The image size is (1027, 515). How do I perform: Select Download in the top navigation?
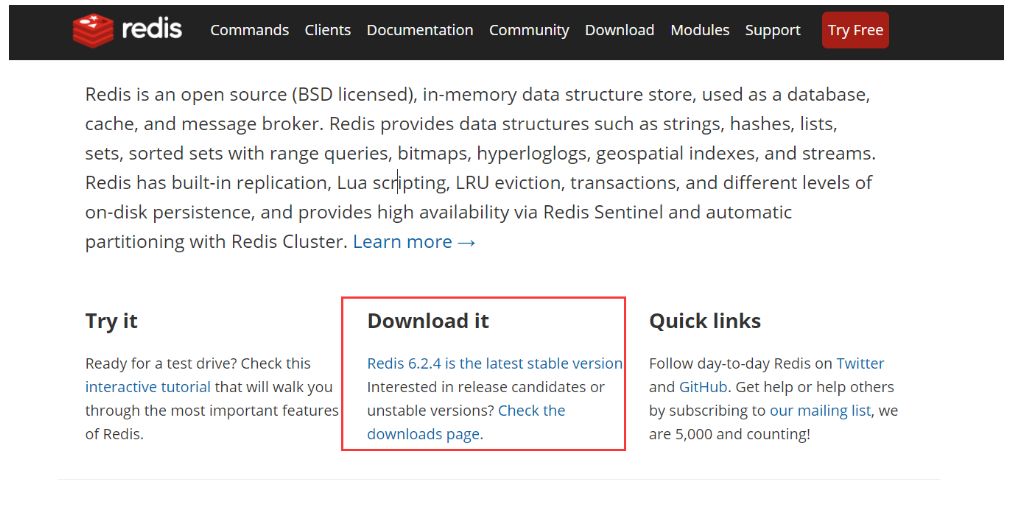click(620, 30)
